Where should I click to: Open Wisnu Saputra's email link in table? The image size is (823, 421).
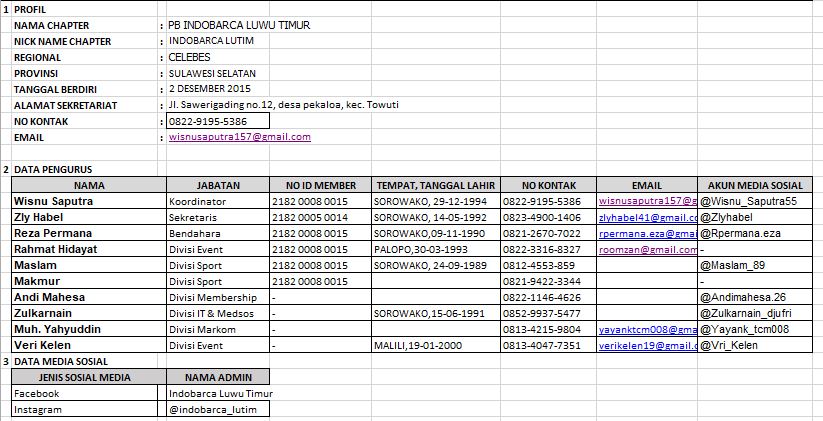click(648, 201)
